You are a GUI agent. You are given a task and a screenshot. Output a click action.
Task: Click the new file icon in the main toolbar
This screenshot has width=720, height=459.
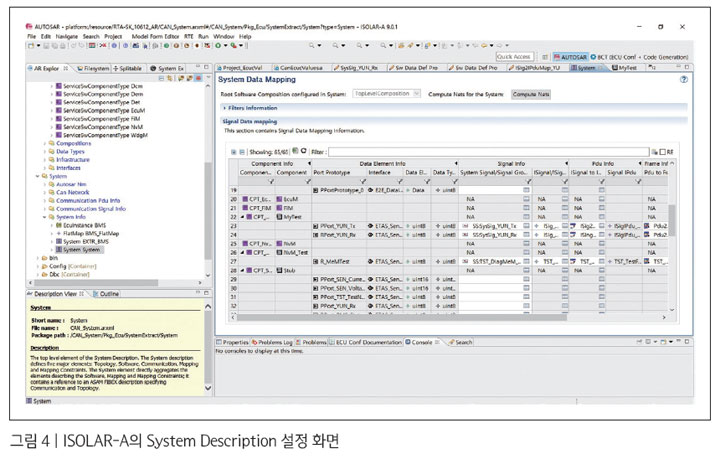tap(31, 45)
